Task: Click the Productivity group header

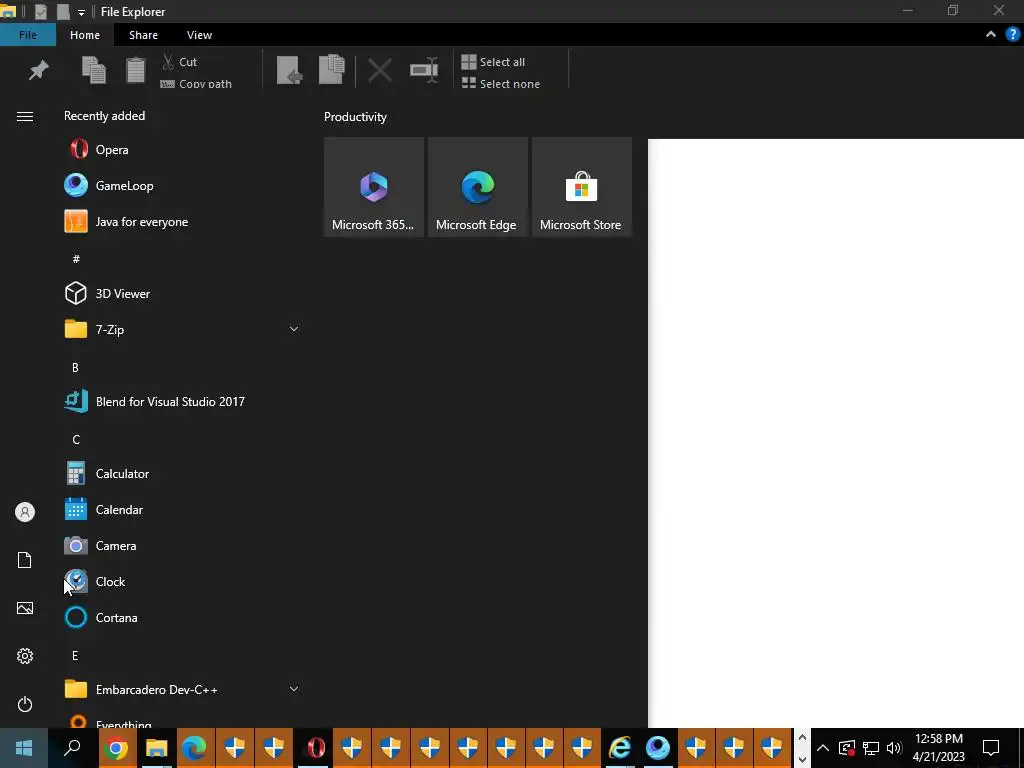Action: point(355,117)
